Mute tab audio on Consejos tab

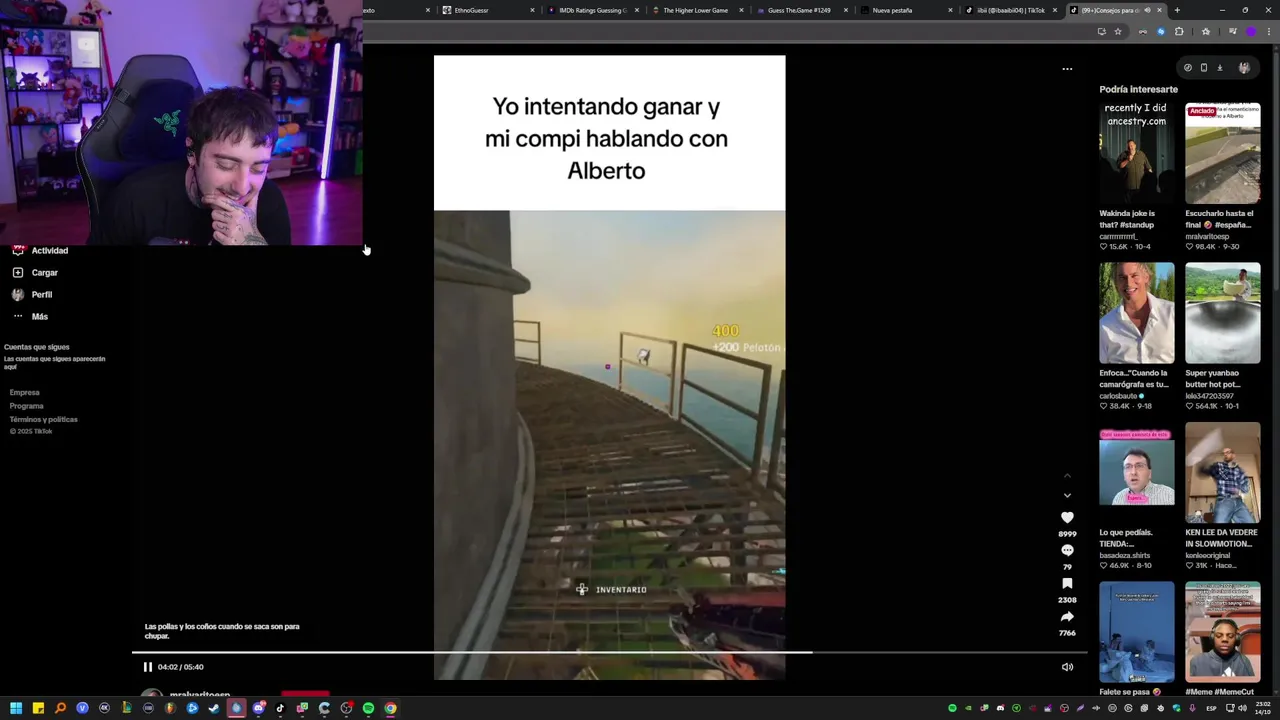point(1147,10)
